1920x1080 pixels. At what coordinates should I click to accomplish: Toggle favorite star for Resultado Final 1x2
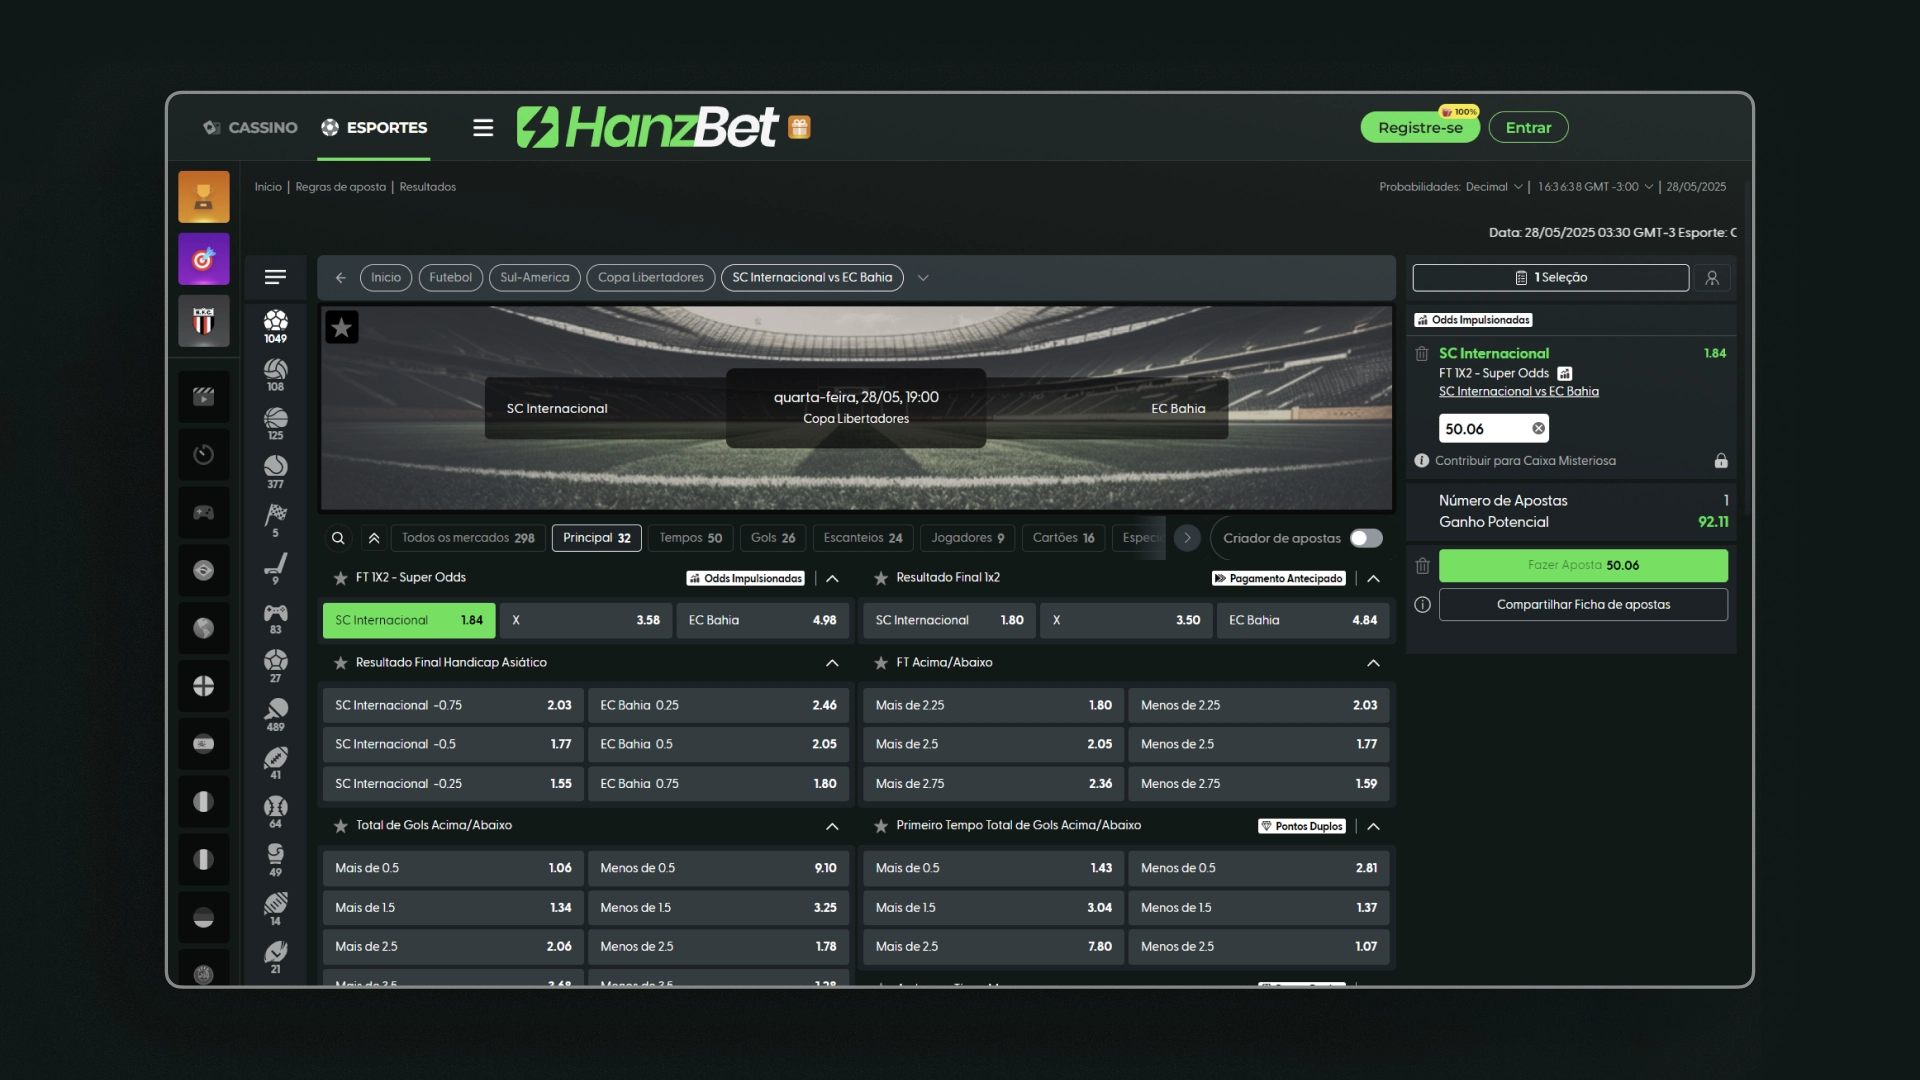coord(881,578)
